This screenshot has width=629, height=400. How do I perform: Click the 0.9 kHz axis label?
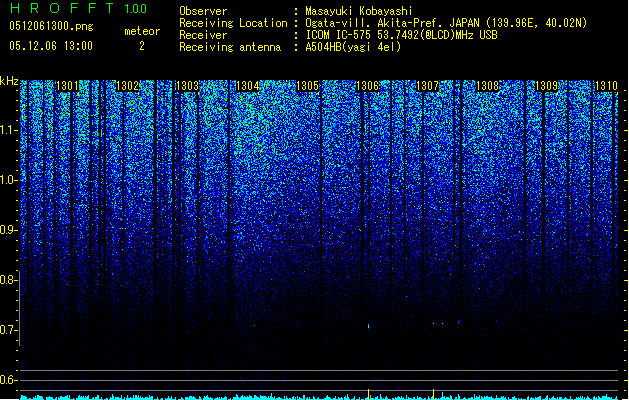[x=8, y=230]
